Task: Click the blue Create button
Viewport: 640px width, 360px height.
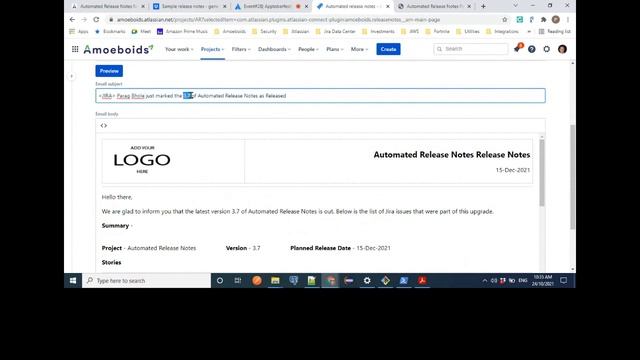Action: pos(388,49)
